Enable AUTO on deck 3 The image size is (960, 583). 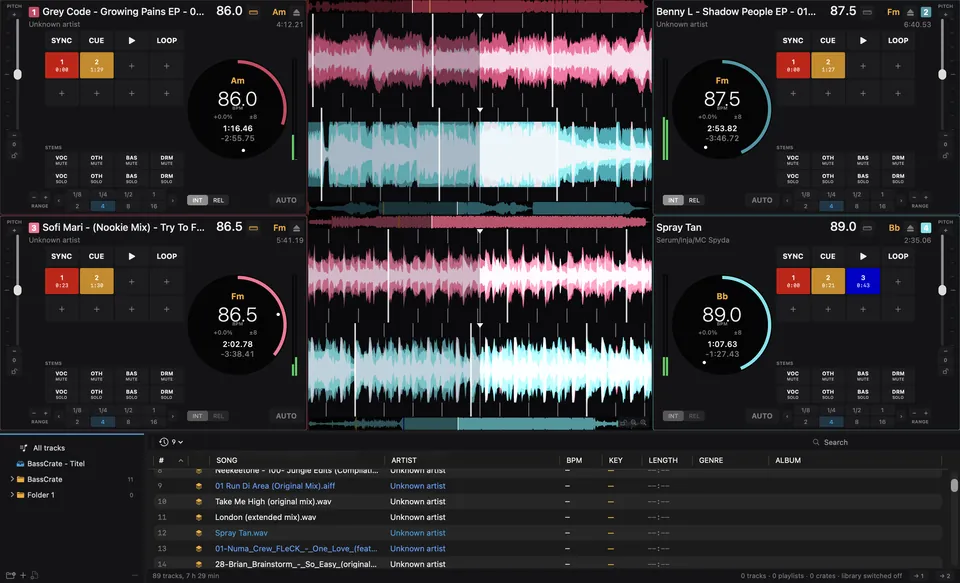tap(286, 416)
